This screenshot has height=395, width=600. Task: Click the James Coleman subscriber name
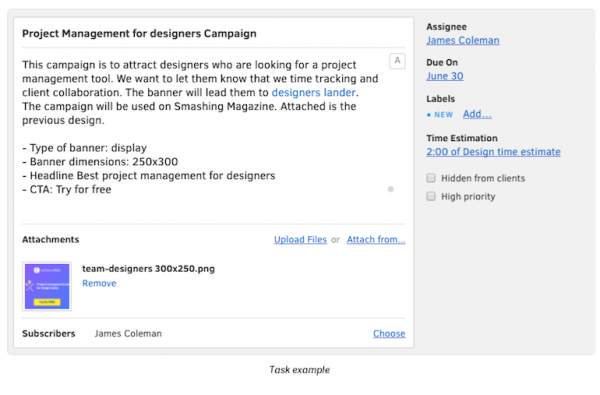tap(128, 334)
